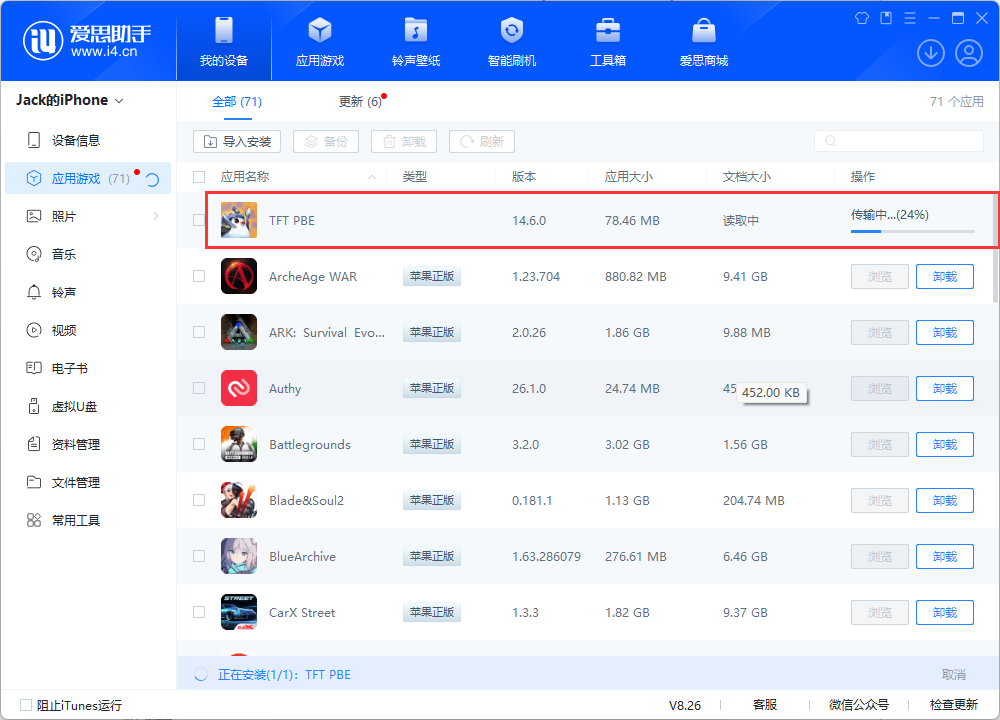
Task: Check the CarX Street row checkbox
Action: [199, 612]
